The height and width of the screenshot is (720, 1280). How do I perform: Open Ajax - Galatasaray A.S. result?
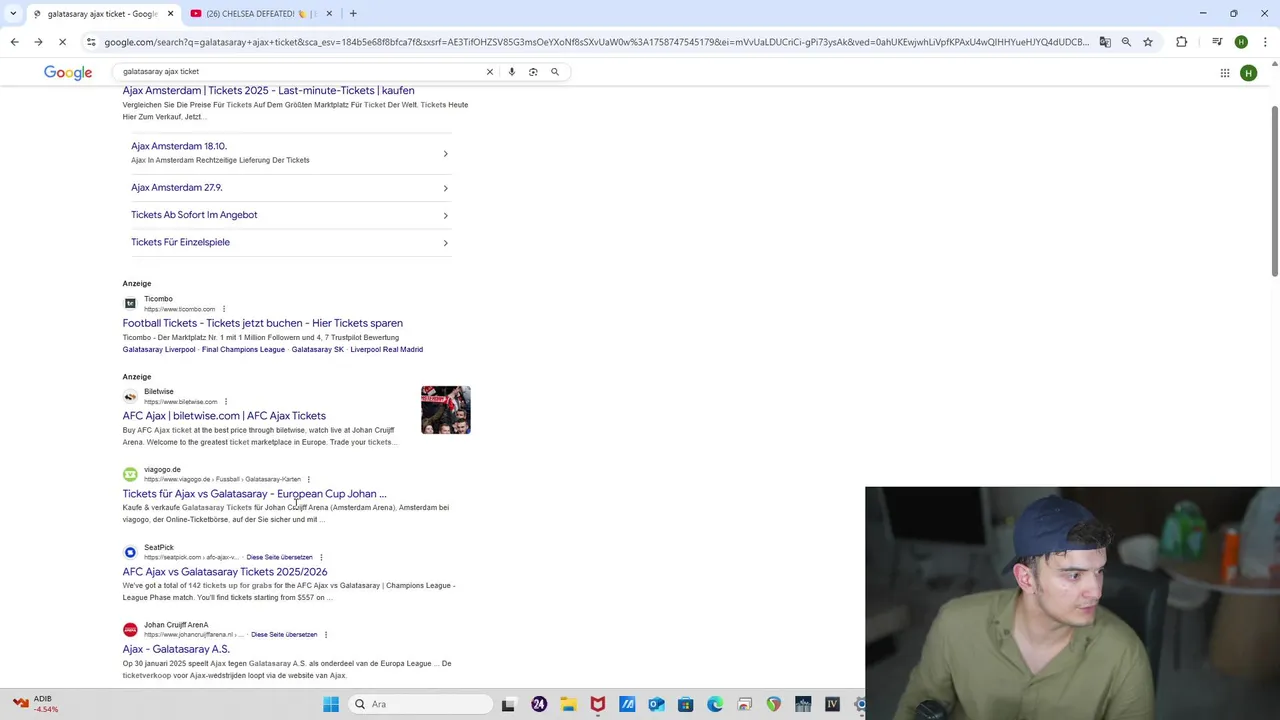click(x=176, y=650)
